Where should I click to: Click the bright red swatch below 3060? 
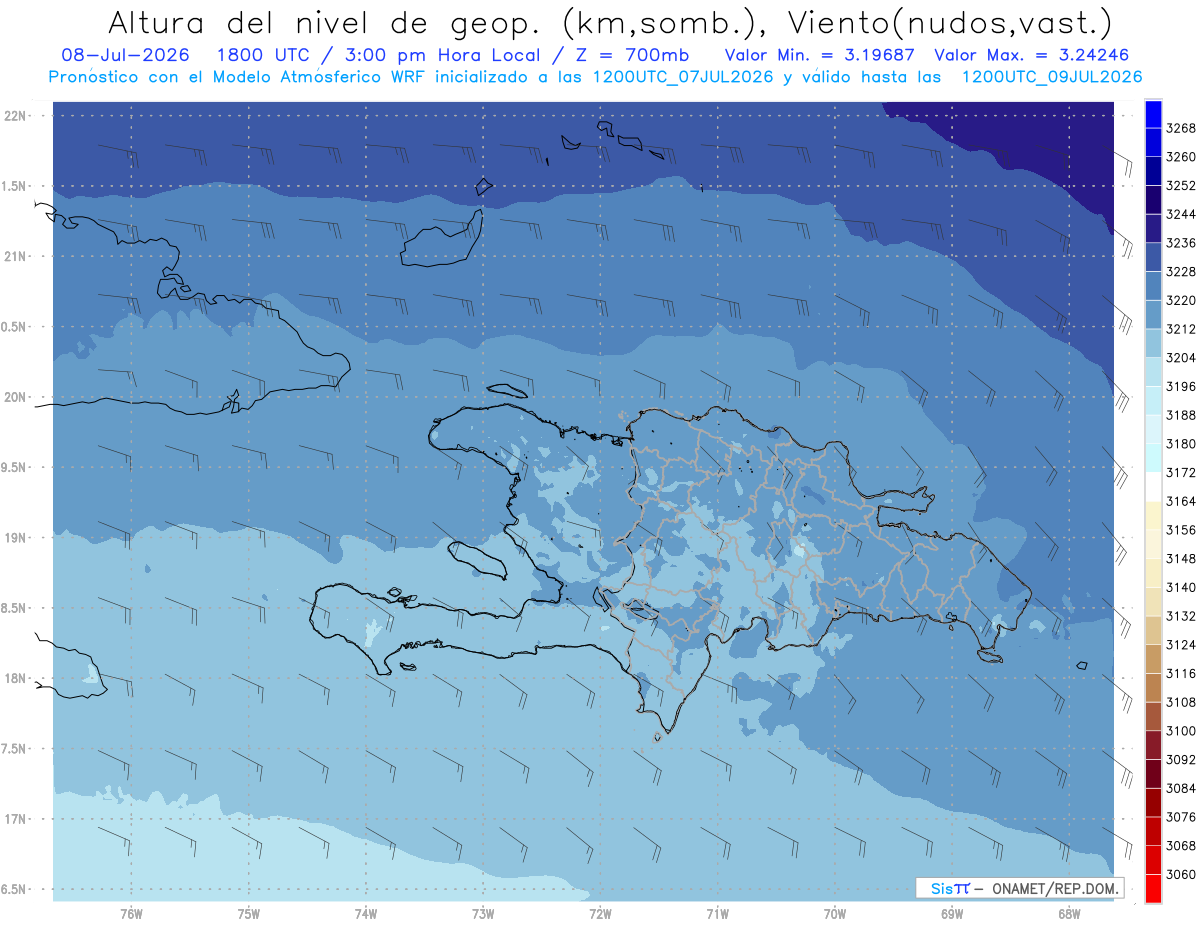click(x=1153, y=888)
